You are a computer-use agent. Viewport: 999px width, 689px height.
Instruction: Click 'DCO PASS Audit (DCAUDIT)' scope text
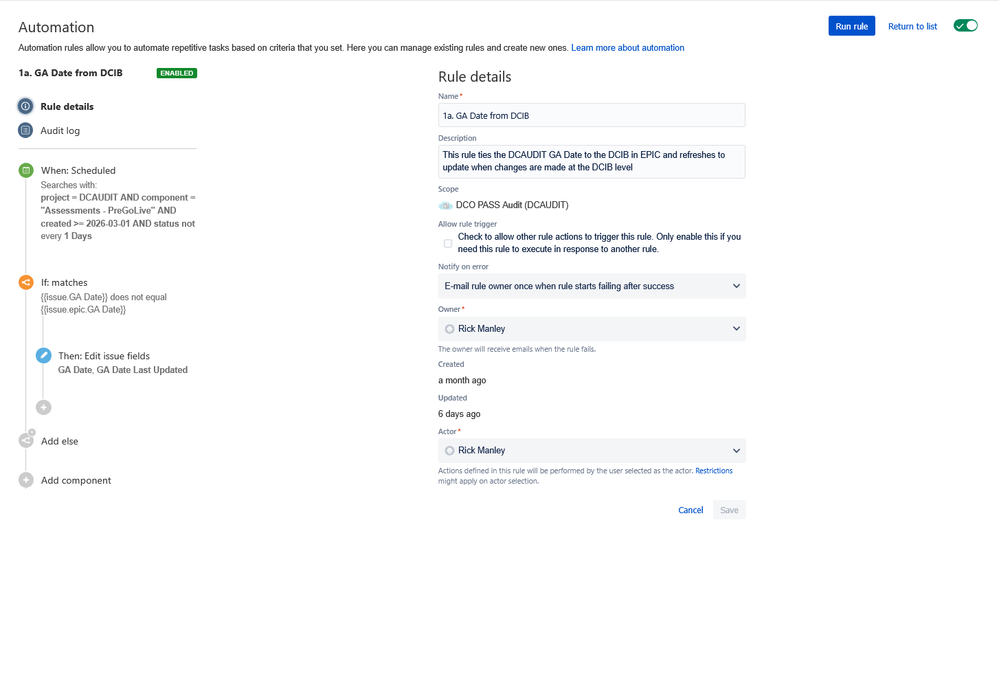click(x=512, y=205)
